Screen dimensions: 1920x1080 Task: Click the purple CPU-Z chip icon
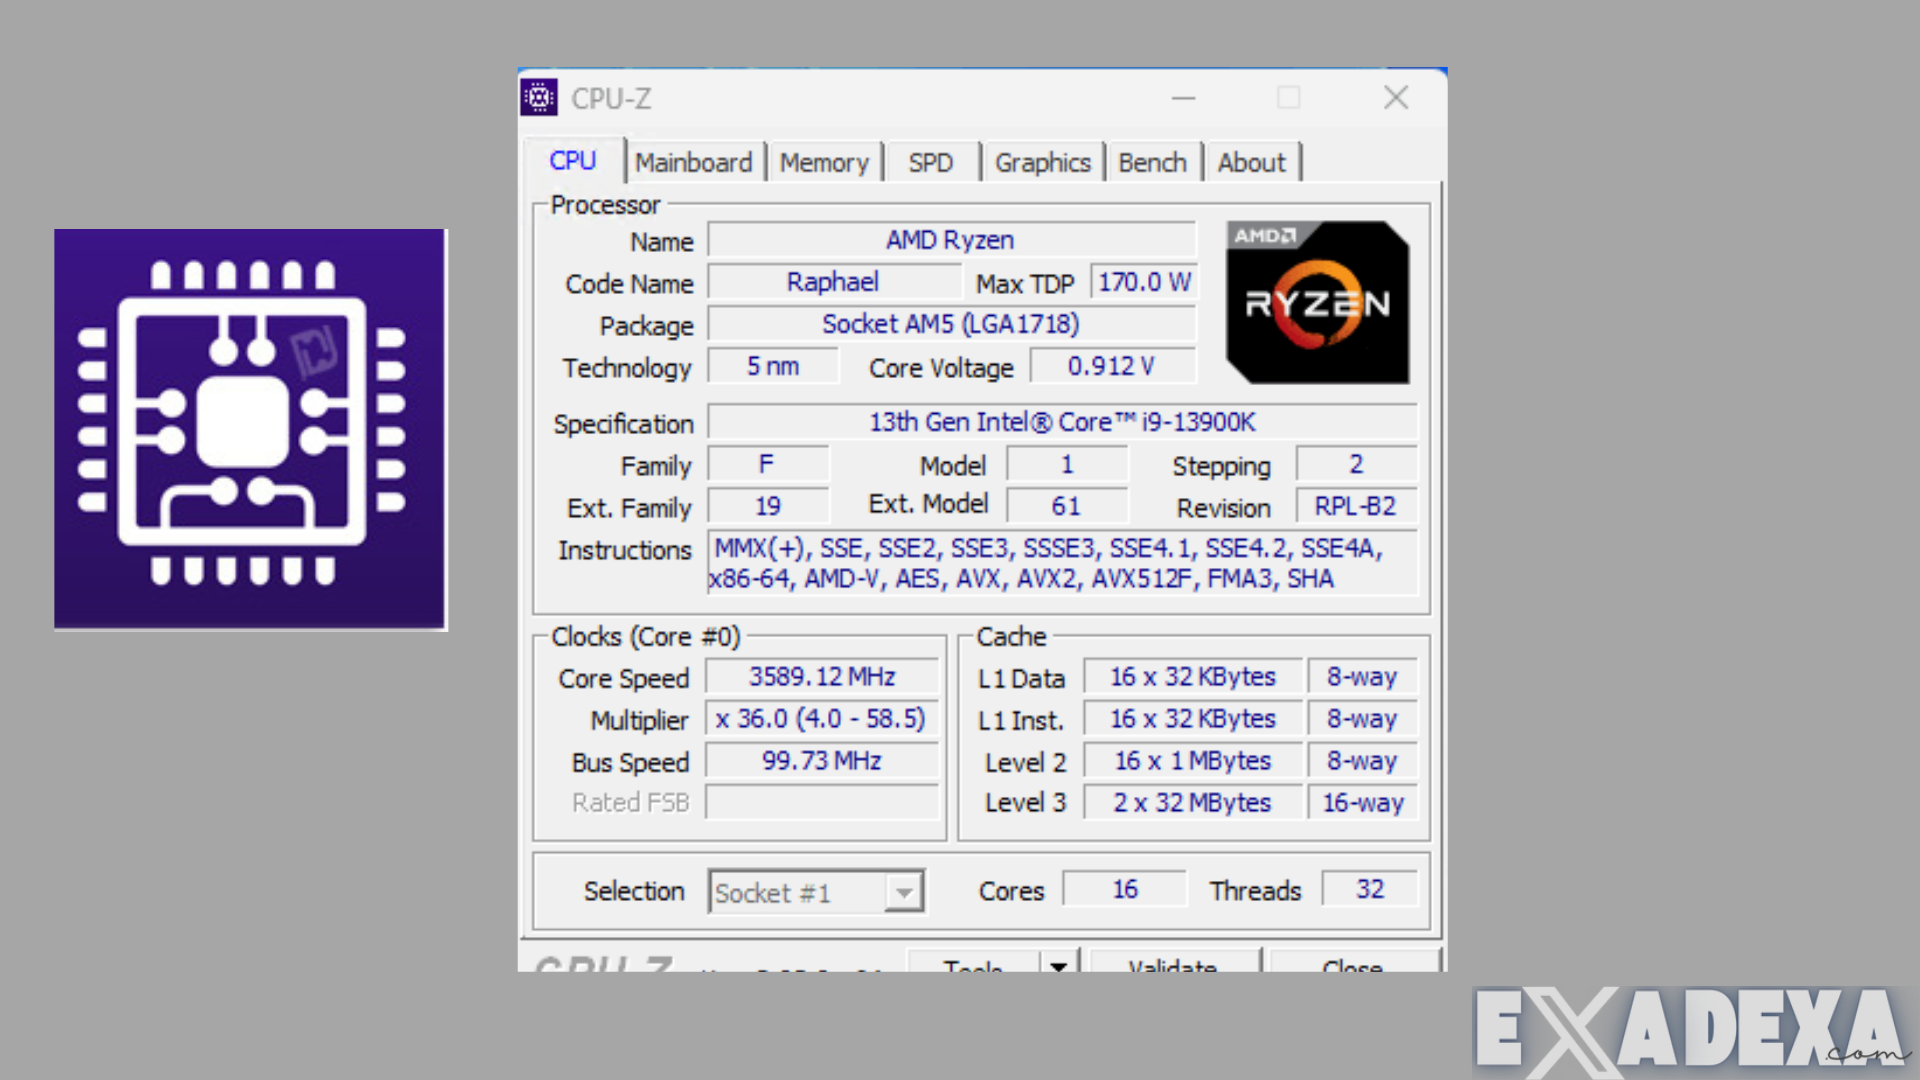tap(249, 428)
